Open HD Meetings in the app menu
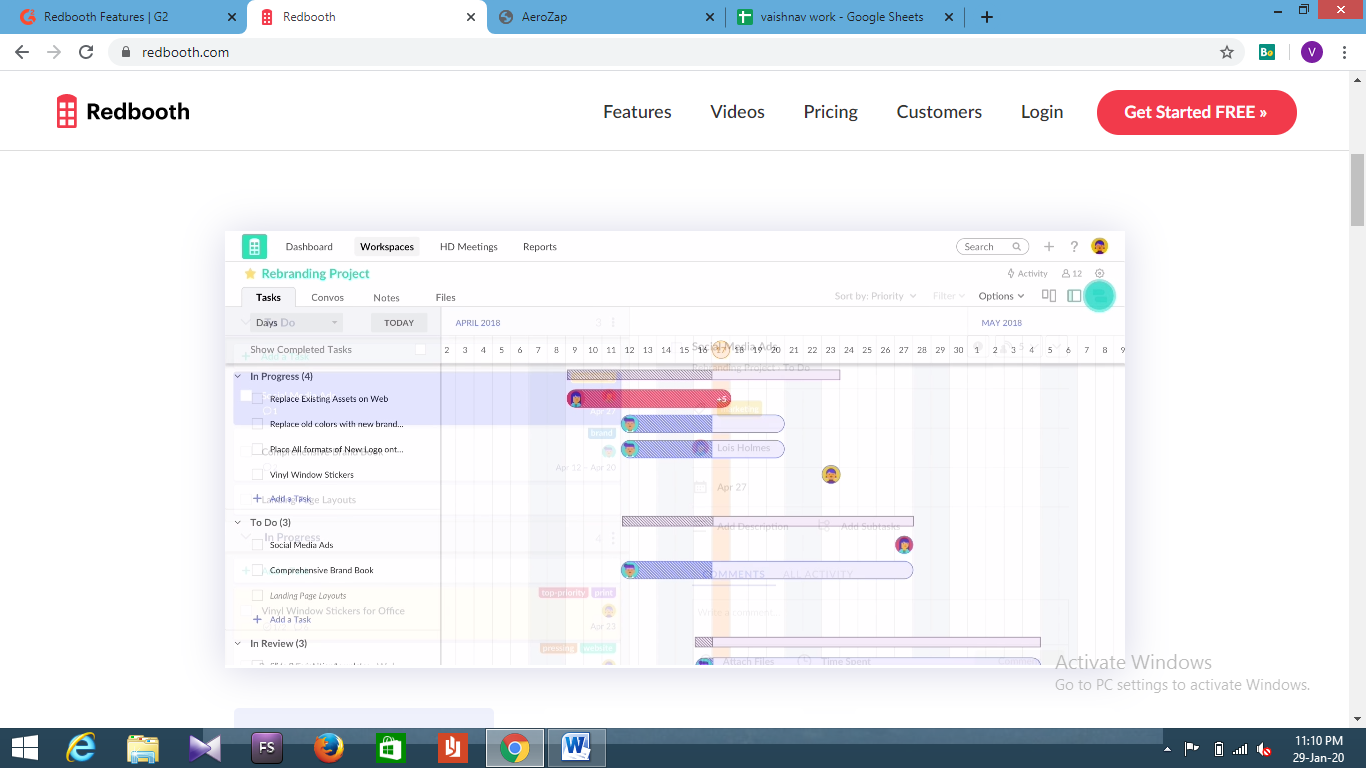The image size is (1366, 768). [x=469, y=247]
